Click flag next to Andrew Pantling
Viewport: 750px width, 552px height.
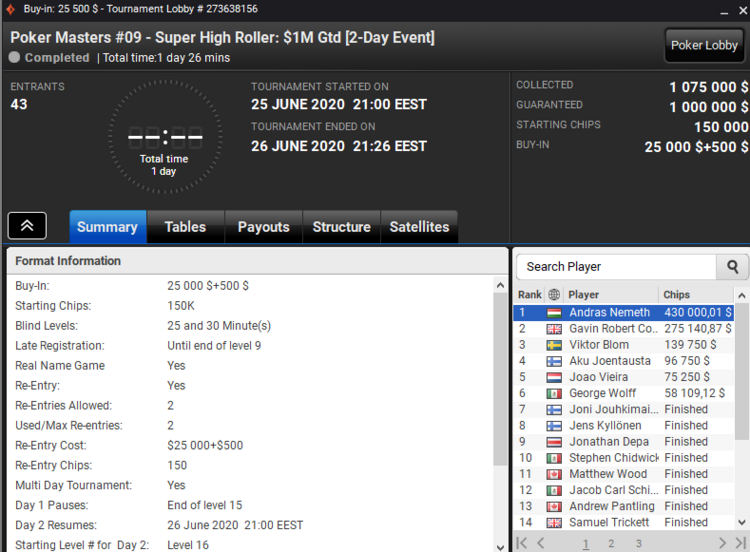[554, 507]
